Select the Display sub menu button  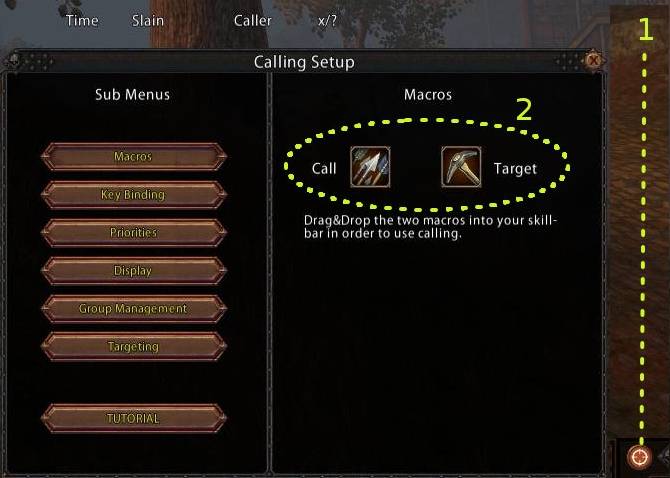click(x=133, y=270)
